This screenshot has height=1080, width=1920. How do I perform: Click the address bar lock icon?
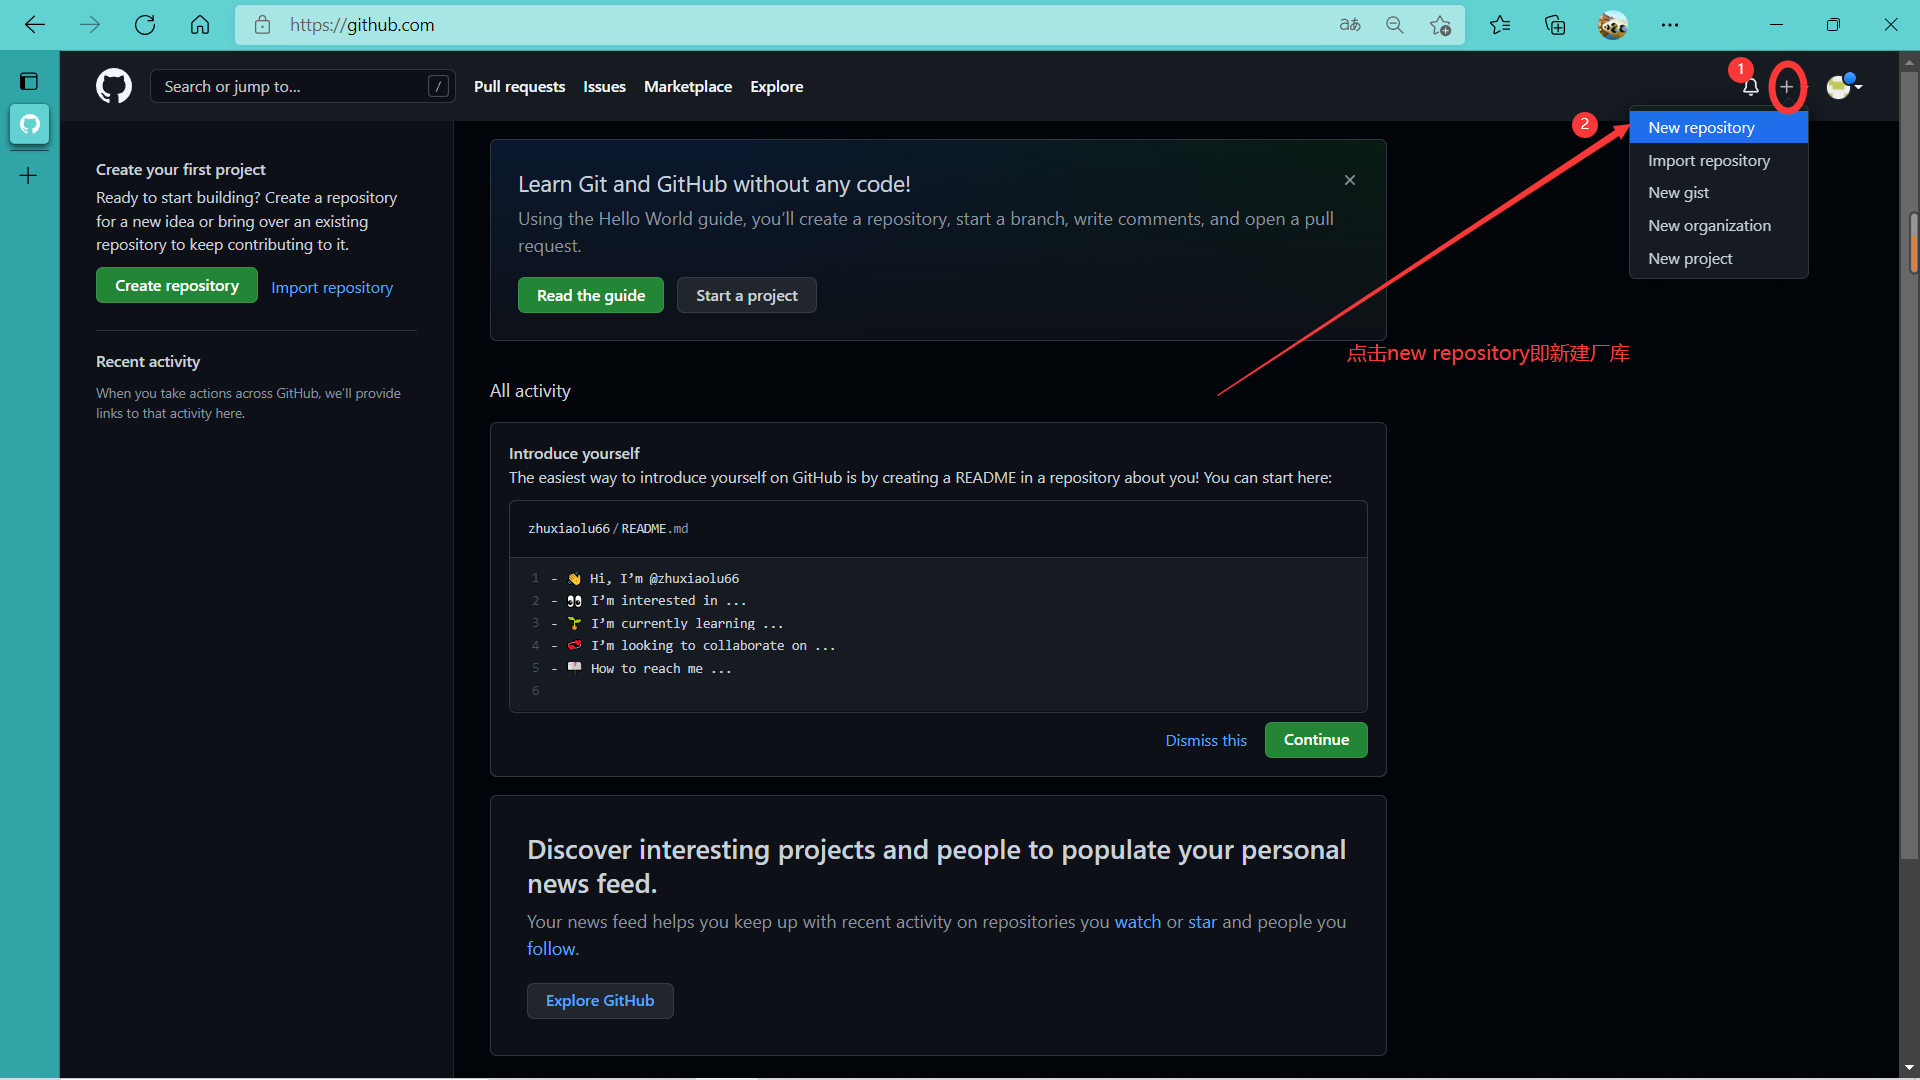[262, 25]
